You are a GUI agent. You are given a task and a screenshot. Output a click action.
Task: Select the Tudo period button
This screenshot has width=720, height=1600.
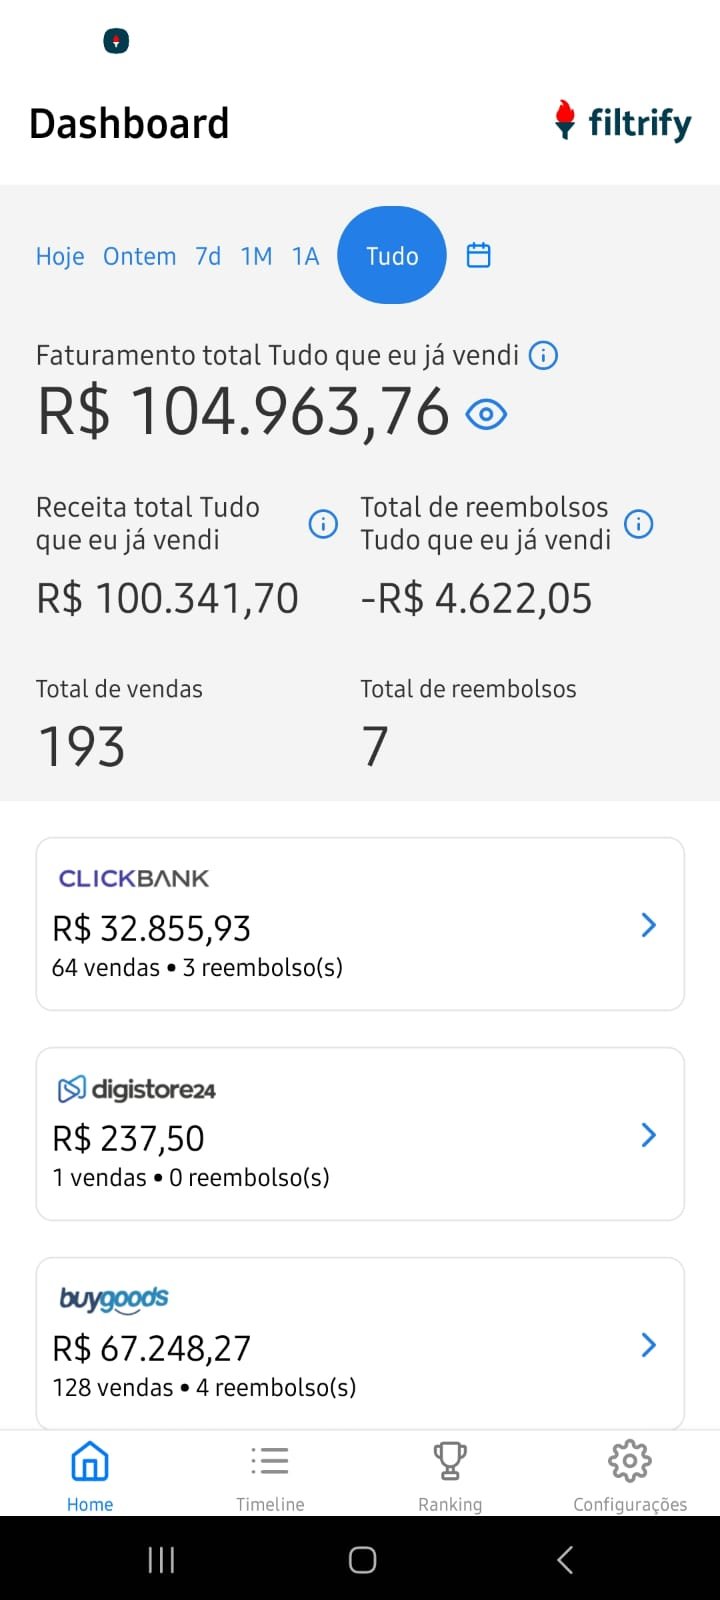click(x=392, y=255)
